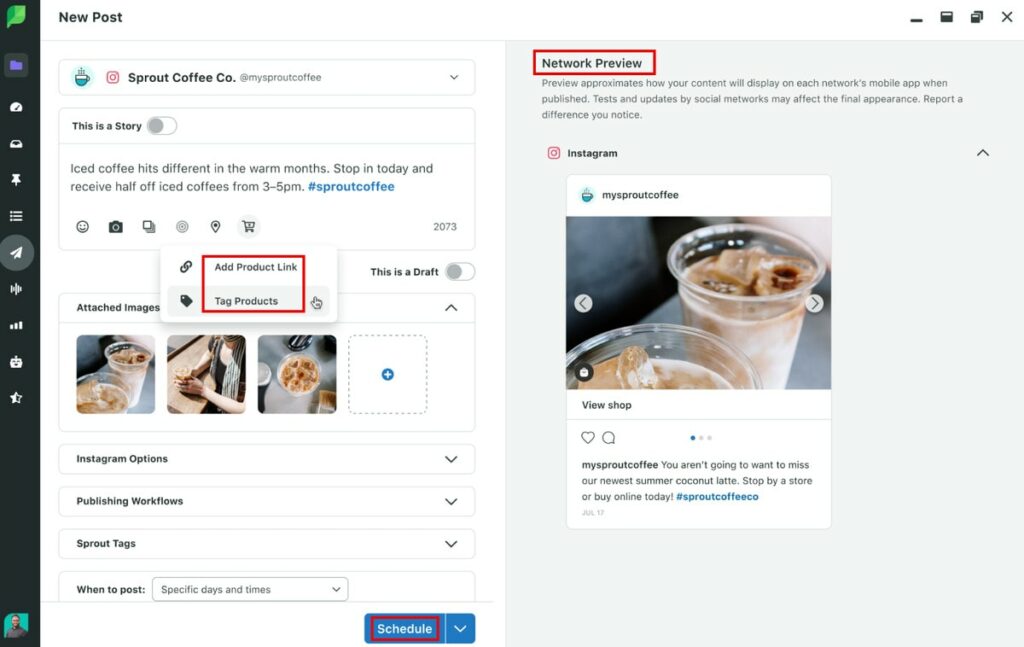Screen dimensions: 1024x647
Task: Show next image in preview carousel
Action: pyautogui.click(x=814, y=304)
